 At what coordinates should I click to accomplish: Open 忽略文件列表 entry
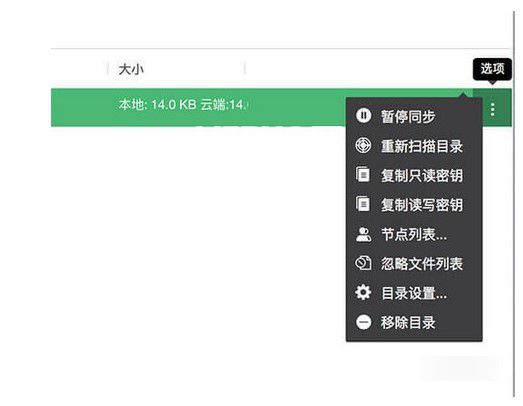[422, 264]
